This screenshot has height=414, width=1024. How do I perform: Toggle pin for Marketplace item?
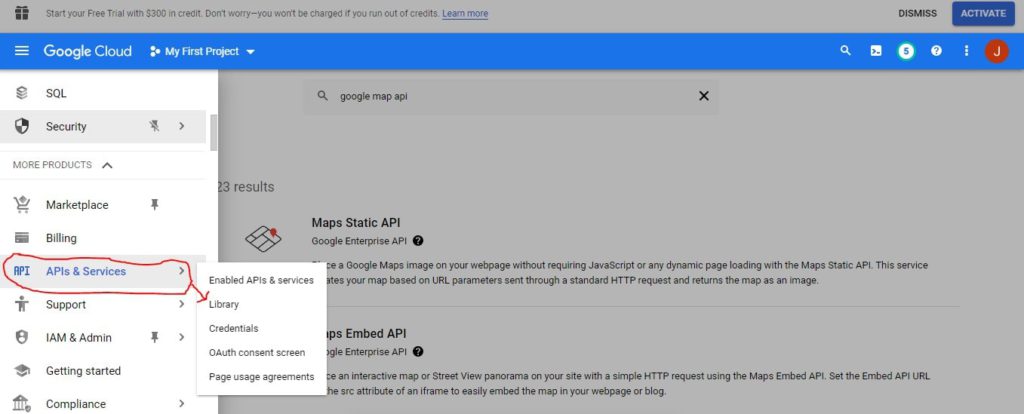click(154, 204)
